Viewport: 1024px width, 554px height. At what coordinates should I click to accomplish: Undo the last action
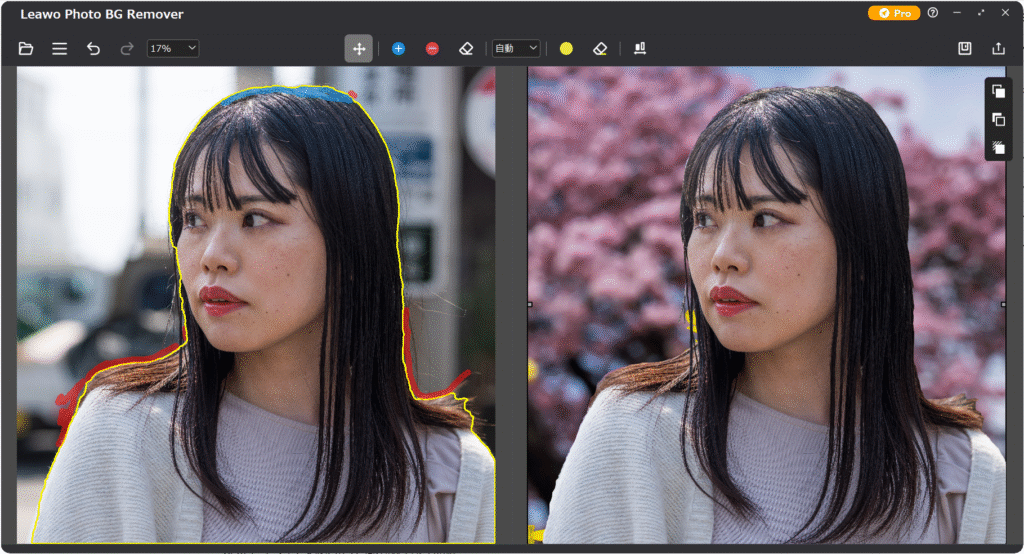tap(93, 48)
